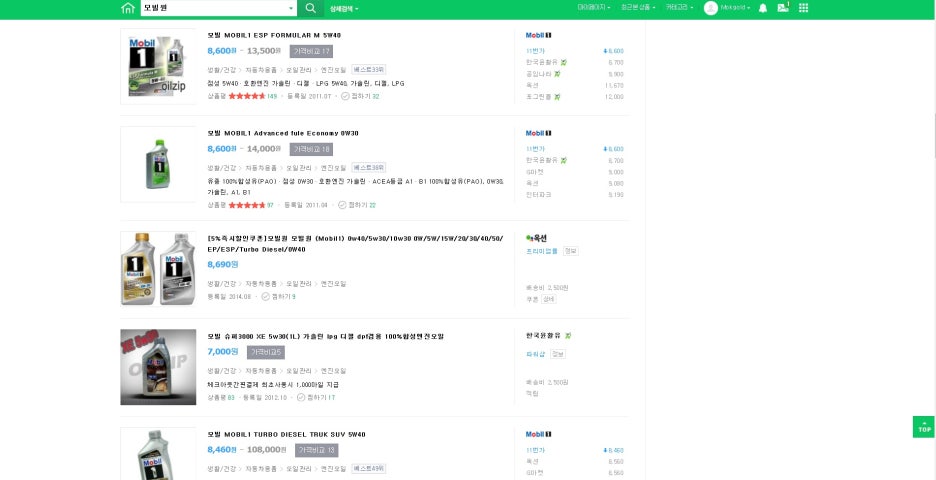Screen dimensions: 936x480
Task: Click the TOP scroll-to-top button
Action: pyautogui.click(x=924, y=427)
